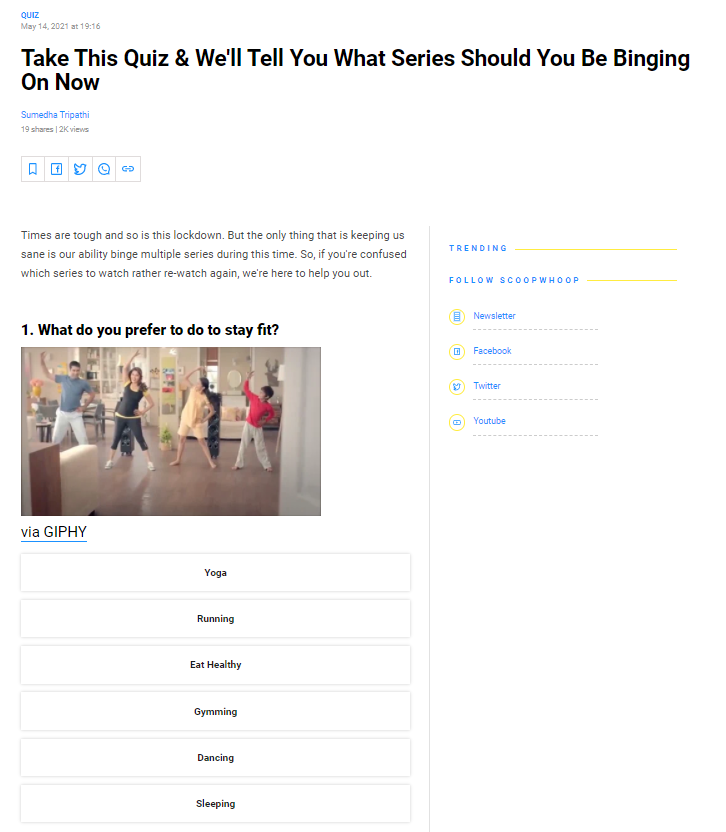
Task: Open the Newsletter follow link
Action: pyautogui.click(x=494, y=316)
